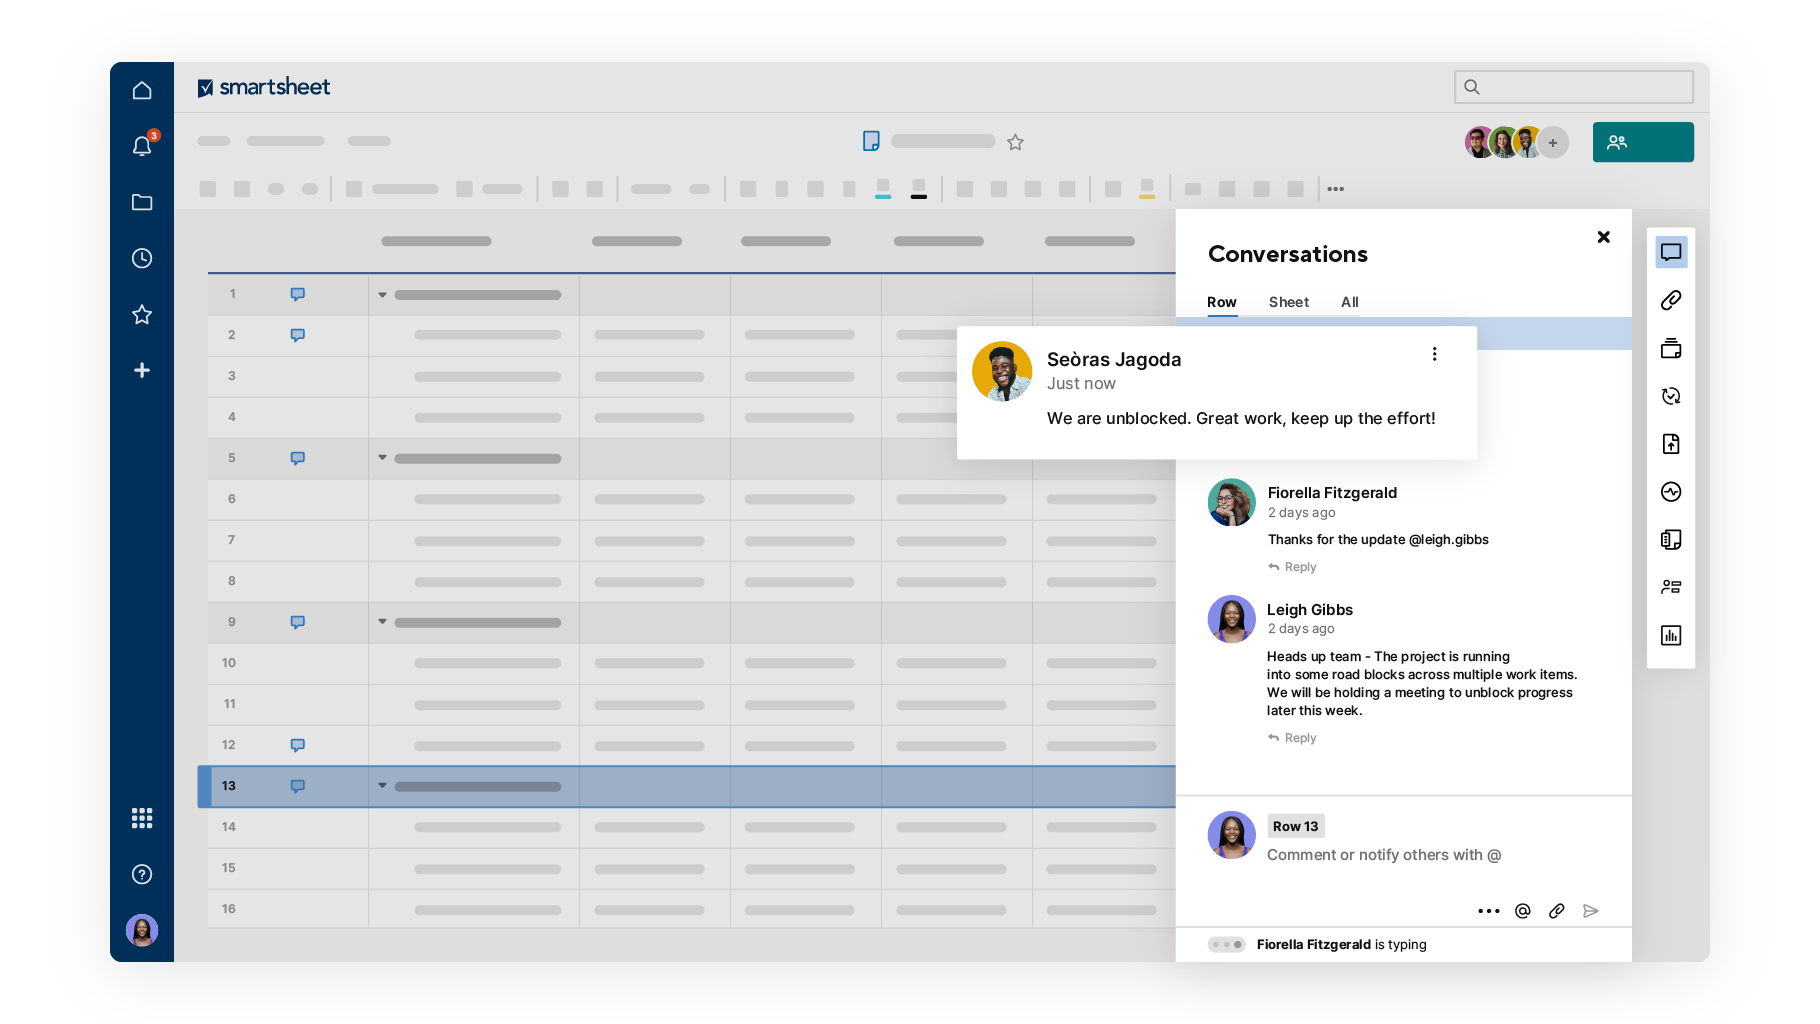Click the @ mention icon in comment box
The width and height of the screenshot is (1820, 1024).
tap(1522, 910)
